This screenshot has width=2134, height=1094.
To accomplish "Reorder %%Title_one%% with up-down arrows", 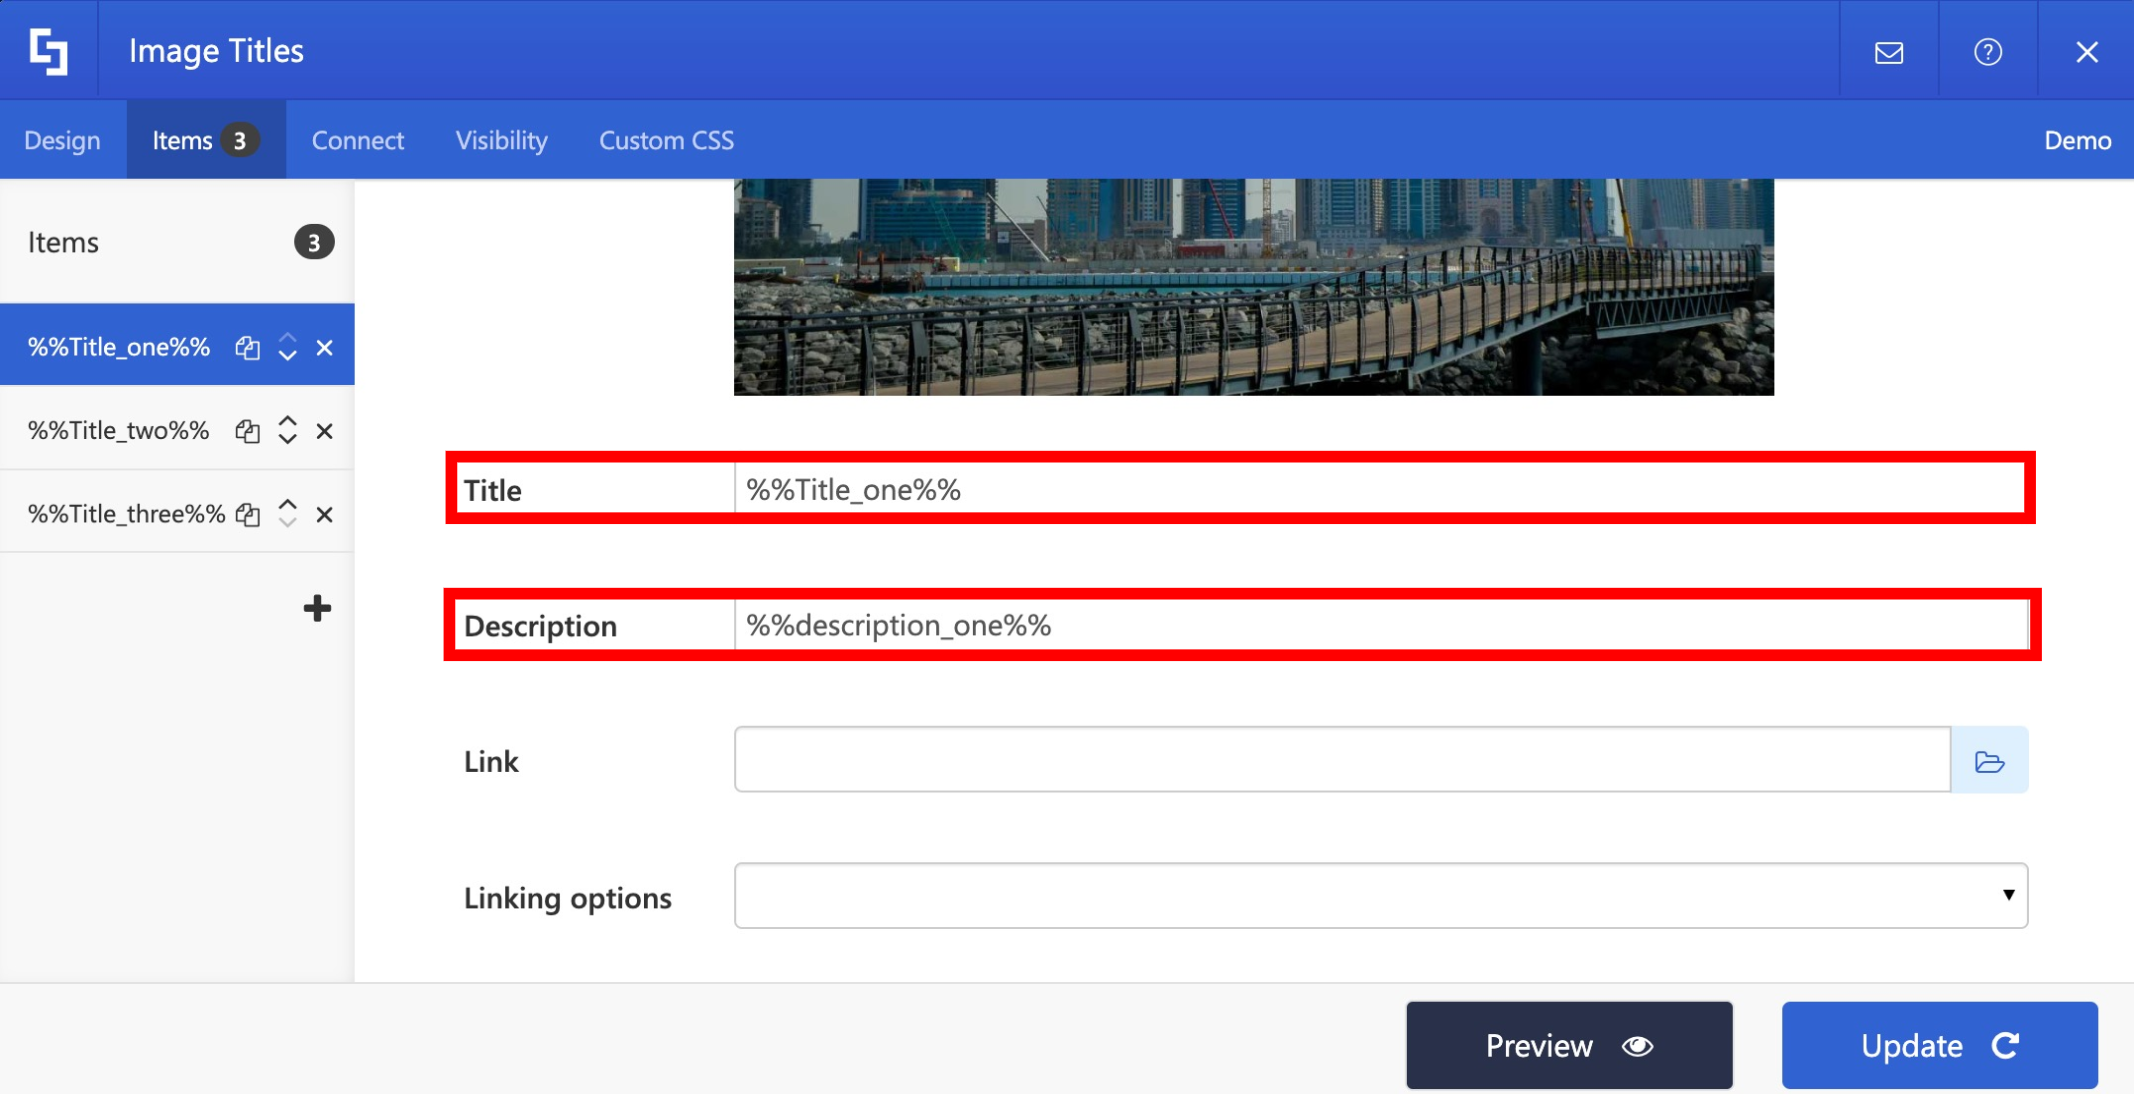I will (287, 347).
